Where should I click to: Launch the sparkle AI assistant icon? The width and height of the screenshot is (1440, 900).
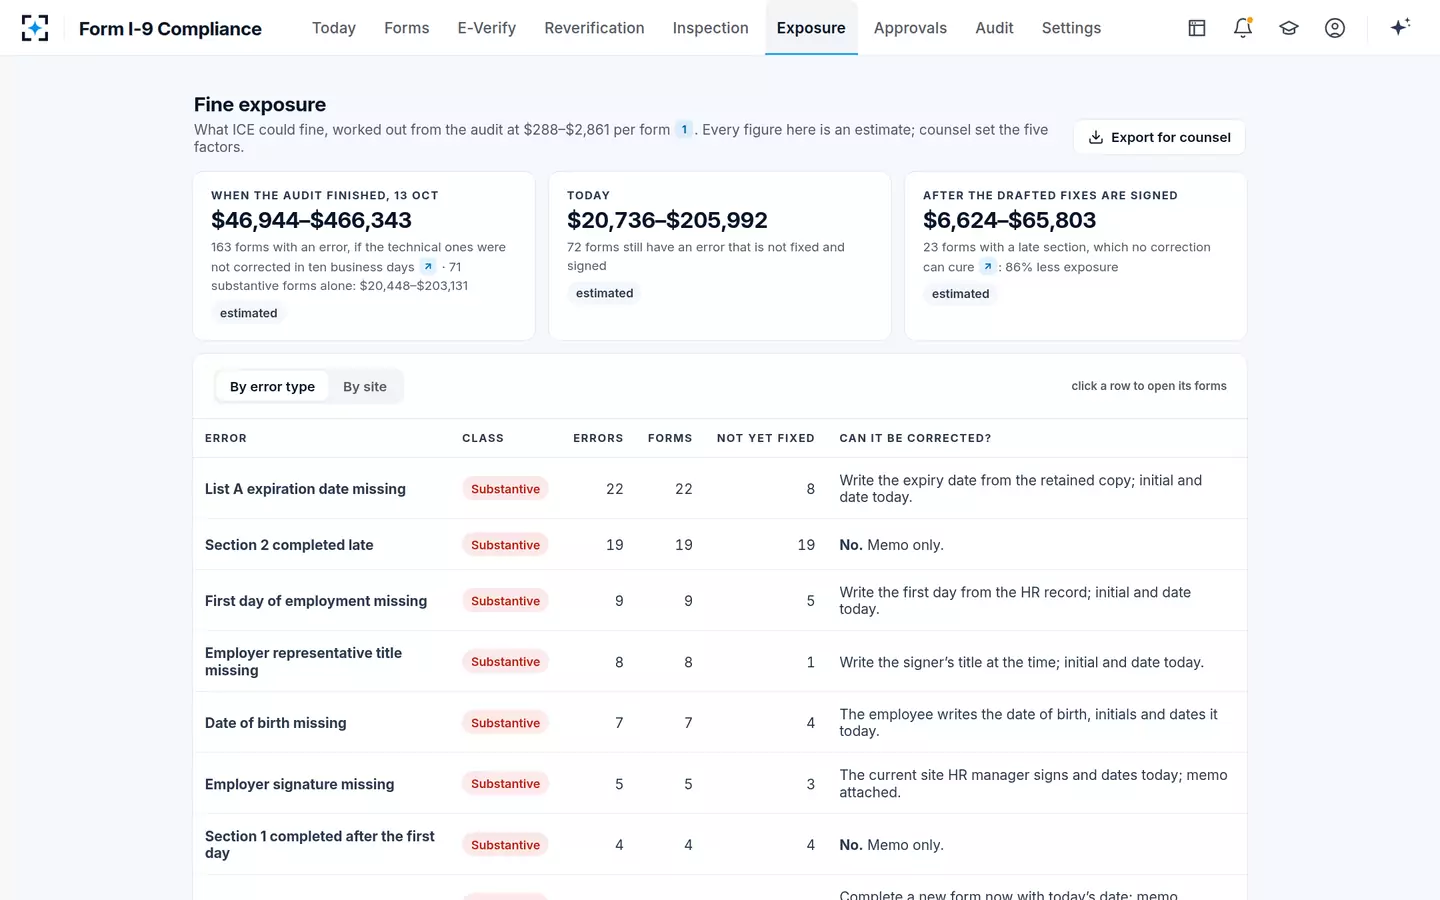[x=1400, y=27]
